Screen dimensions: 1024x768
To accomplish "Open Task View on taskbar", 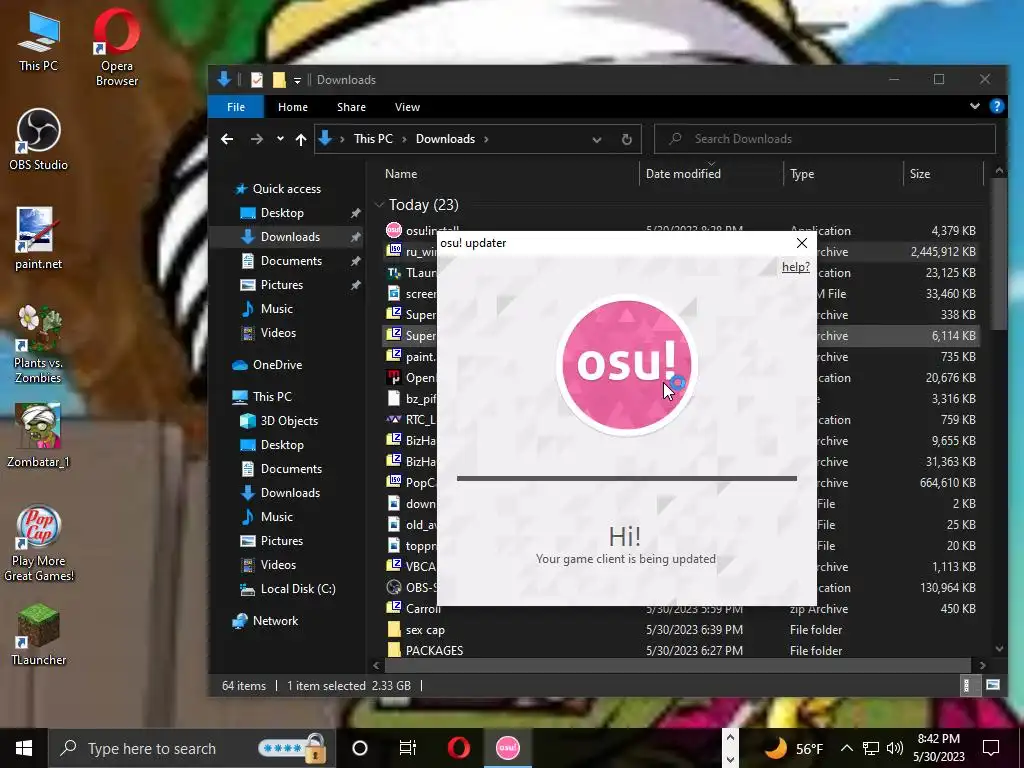I will (408, 748).
